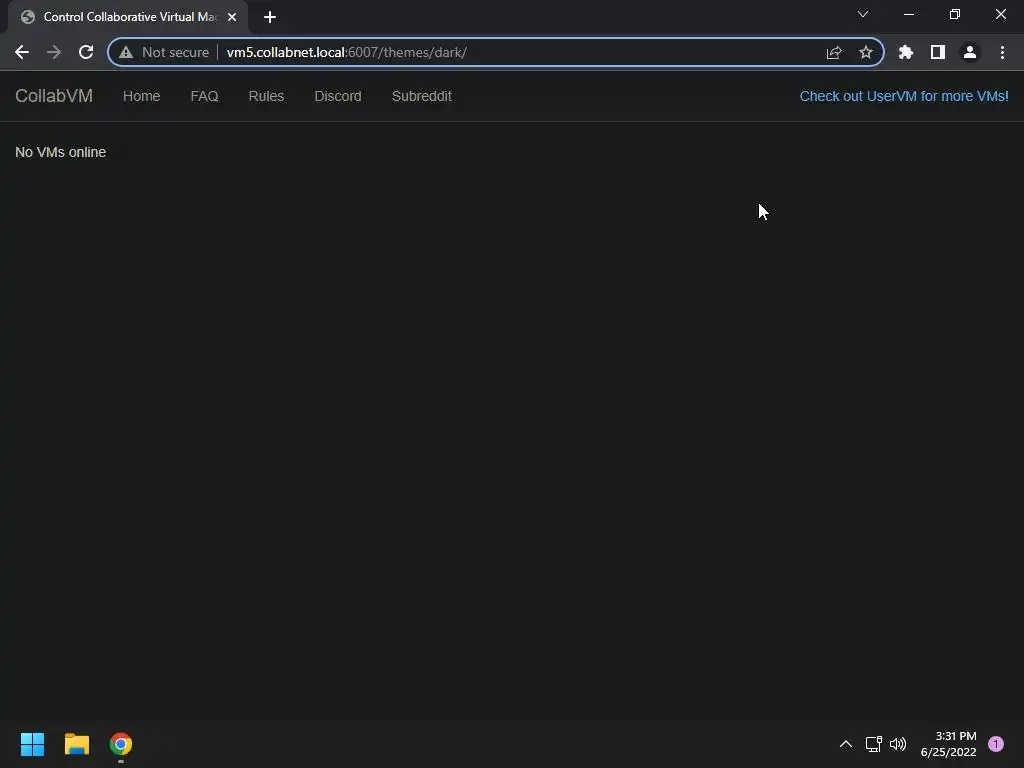Follow the Check out UserVM link

[x=904, y=96]
